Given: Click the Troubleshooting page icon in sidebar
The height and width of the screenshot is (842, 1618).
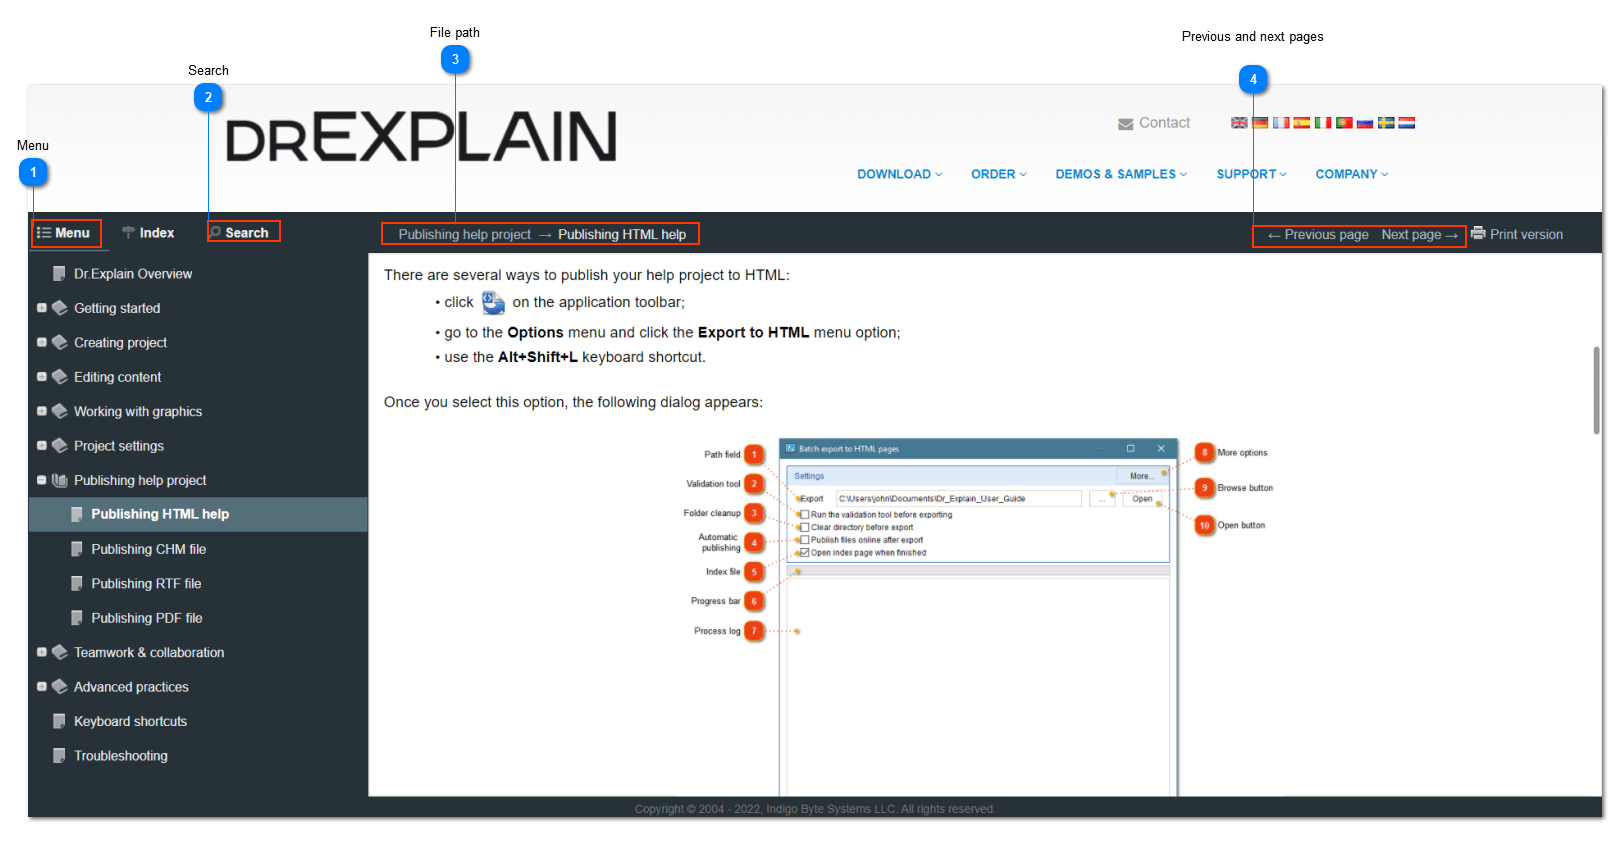Looking at the screenshot, I should tap(60, 756).
